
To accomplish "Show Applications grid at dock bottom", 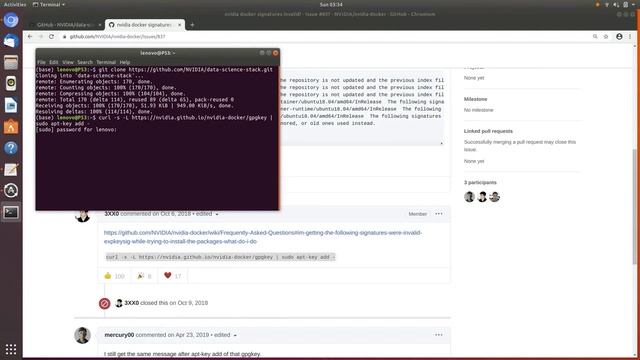I will pyautogui.click(x=11, y=349).
